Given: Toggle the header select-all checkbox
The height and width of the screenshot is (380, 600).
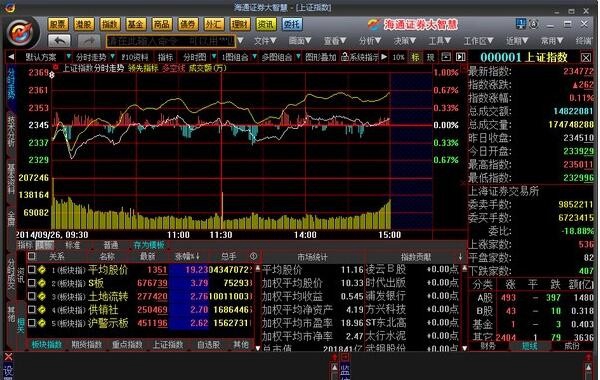Looking at the screenshot, I should 32,256.
